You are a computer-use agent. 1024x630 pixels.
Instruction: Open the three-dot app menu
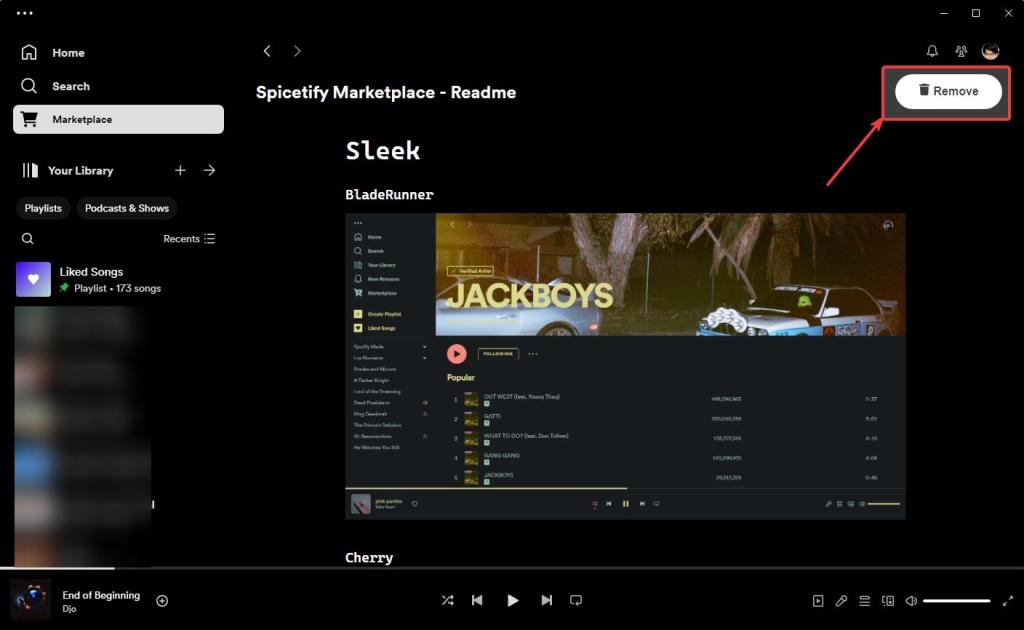click(25, 13)
